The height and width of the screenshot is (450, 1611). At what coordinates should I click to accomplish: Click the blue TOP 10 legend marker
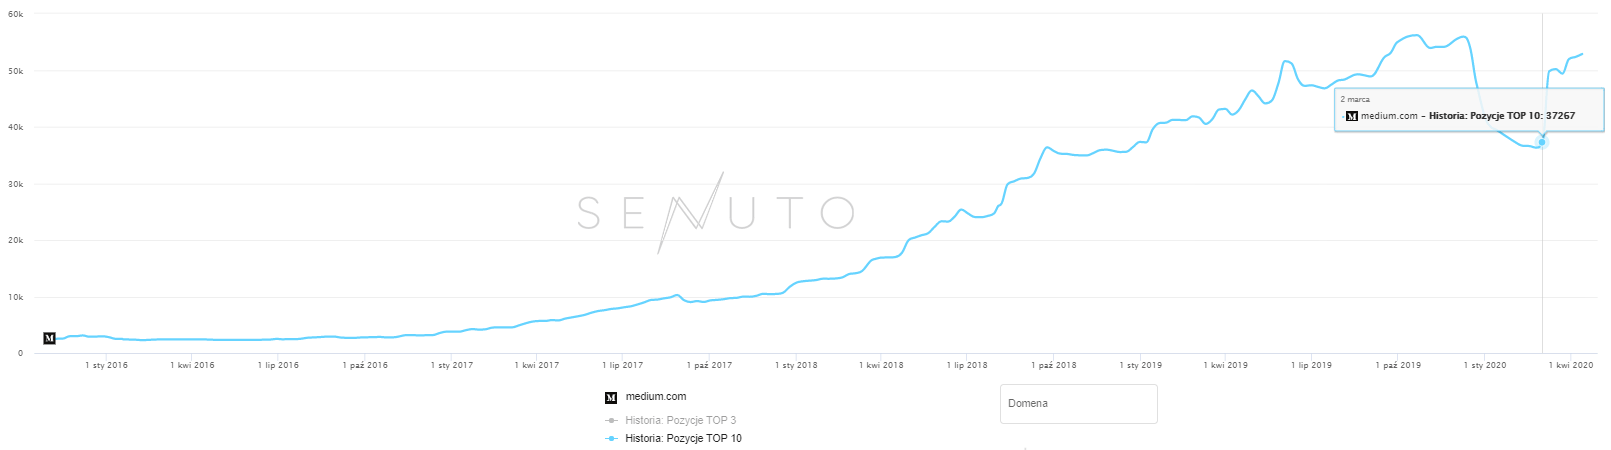pos(611,438)
